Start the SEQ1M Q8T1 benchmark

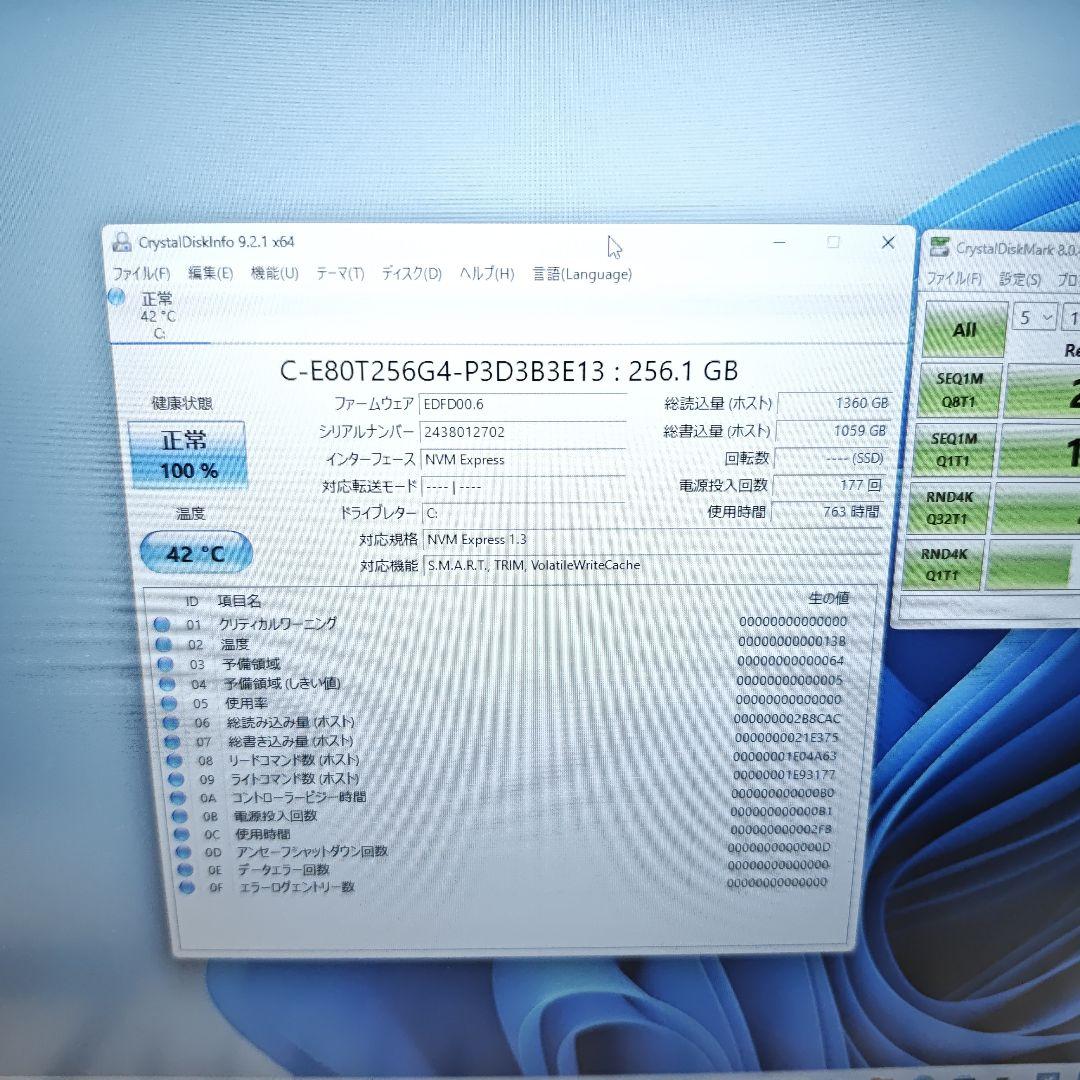point(961,390)
